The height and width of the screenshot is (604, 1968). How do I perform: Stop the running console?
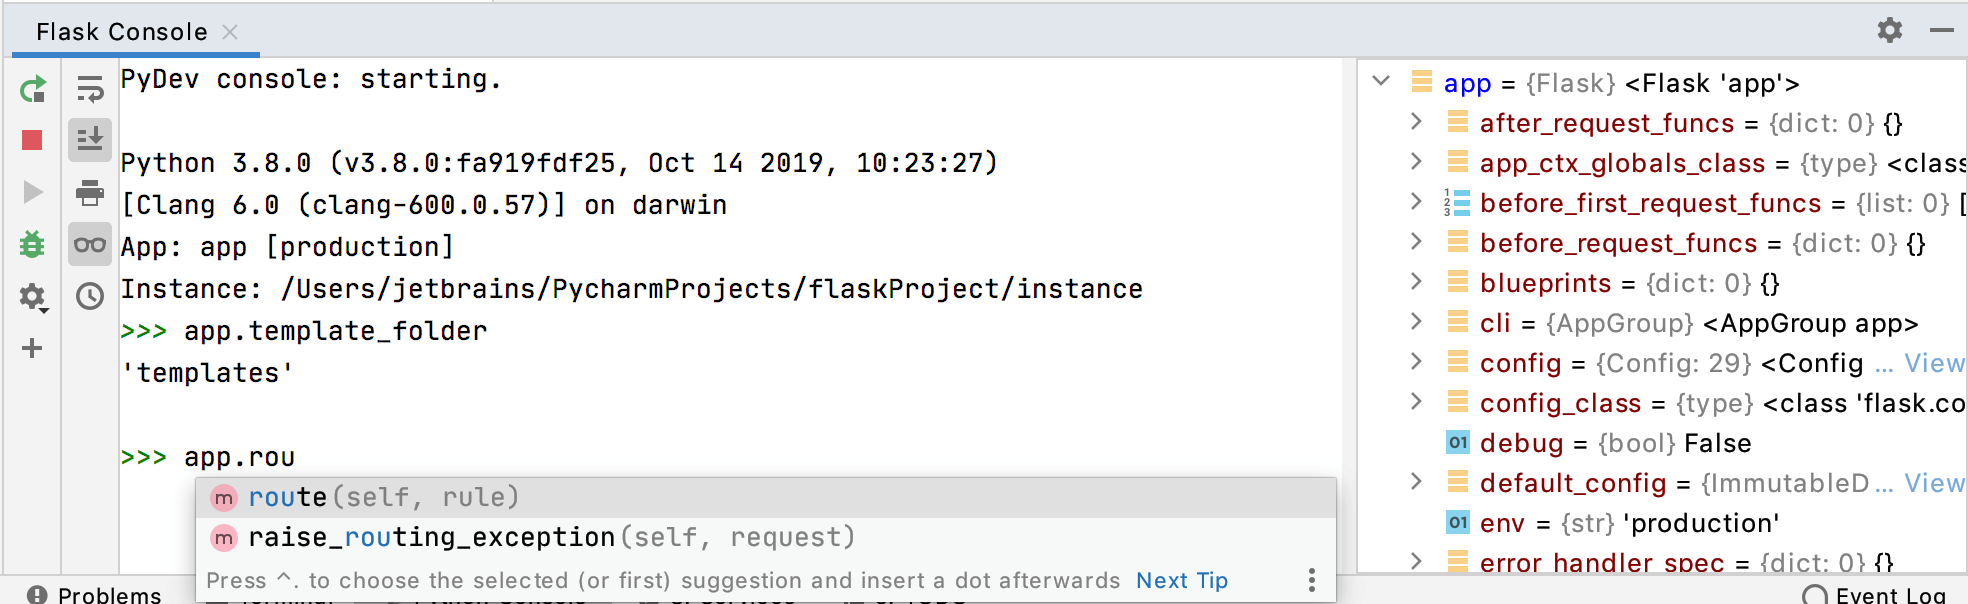click(x=32, y=140)
